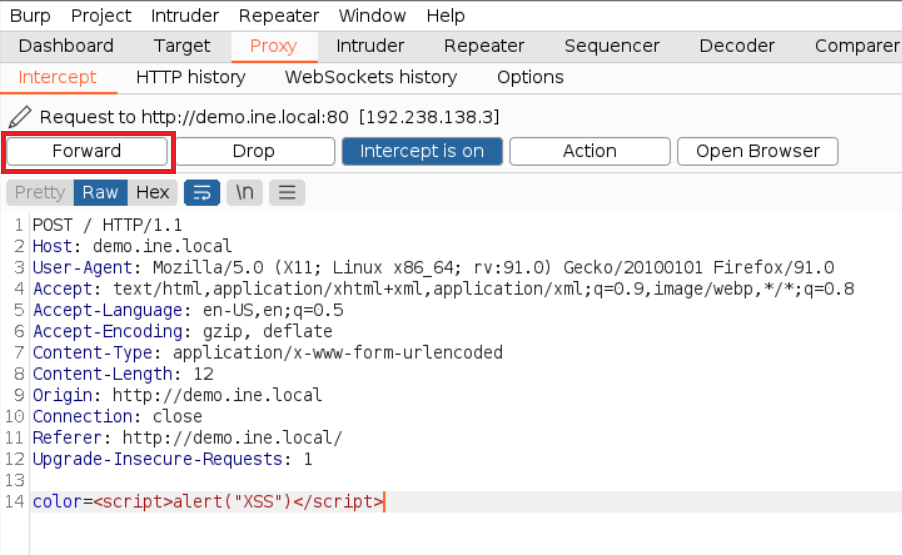
Task: Click the 'Content-Type' header name
Action: click(93, 353)
